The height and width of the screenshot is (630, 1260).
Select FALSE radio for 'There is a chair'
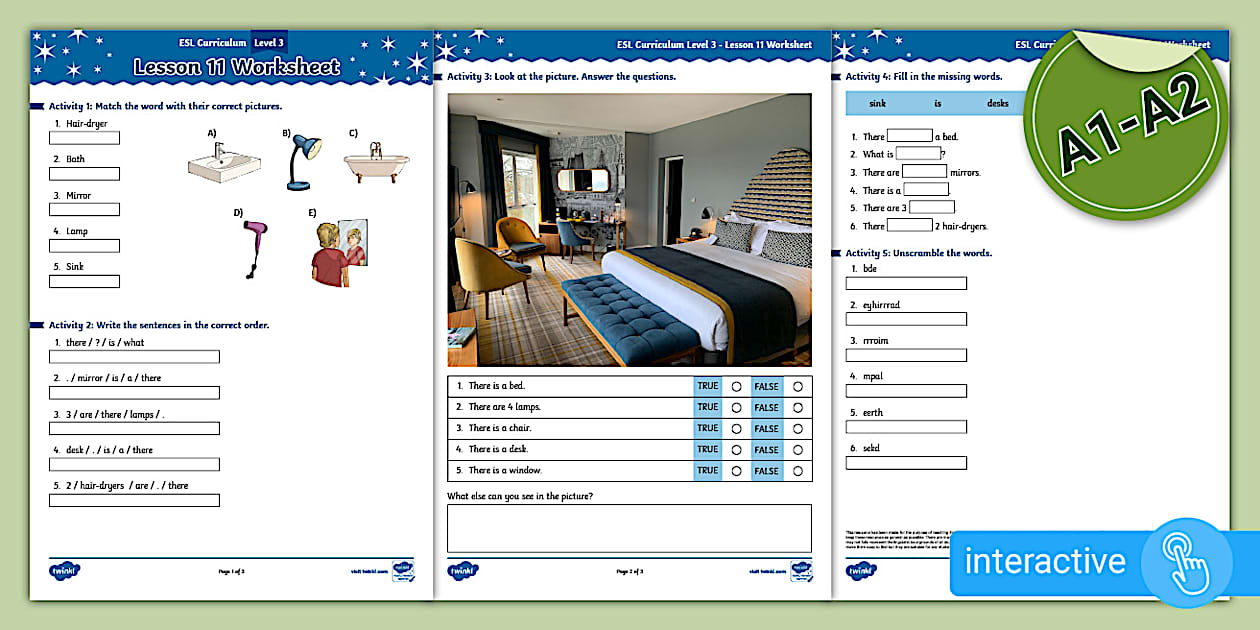click(x=797, y=429)
